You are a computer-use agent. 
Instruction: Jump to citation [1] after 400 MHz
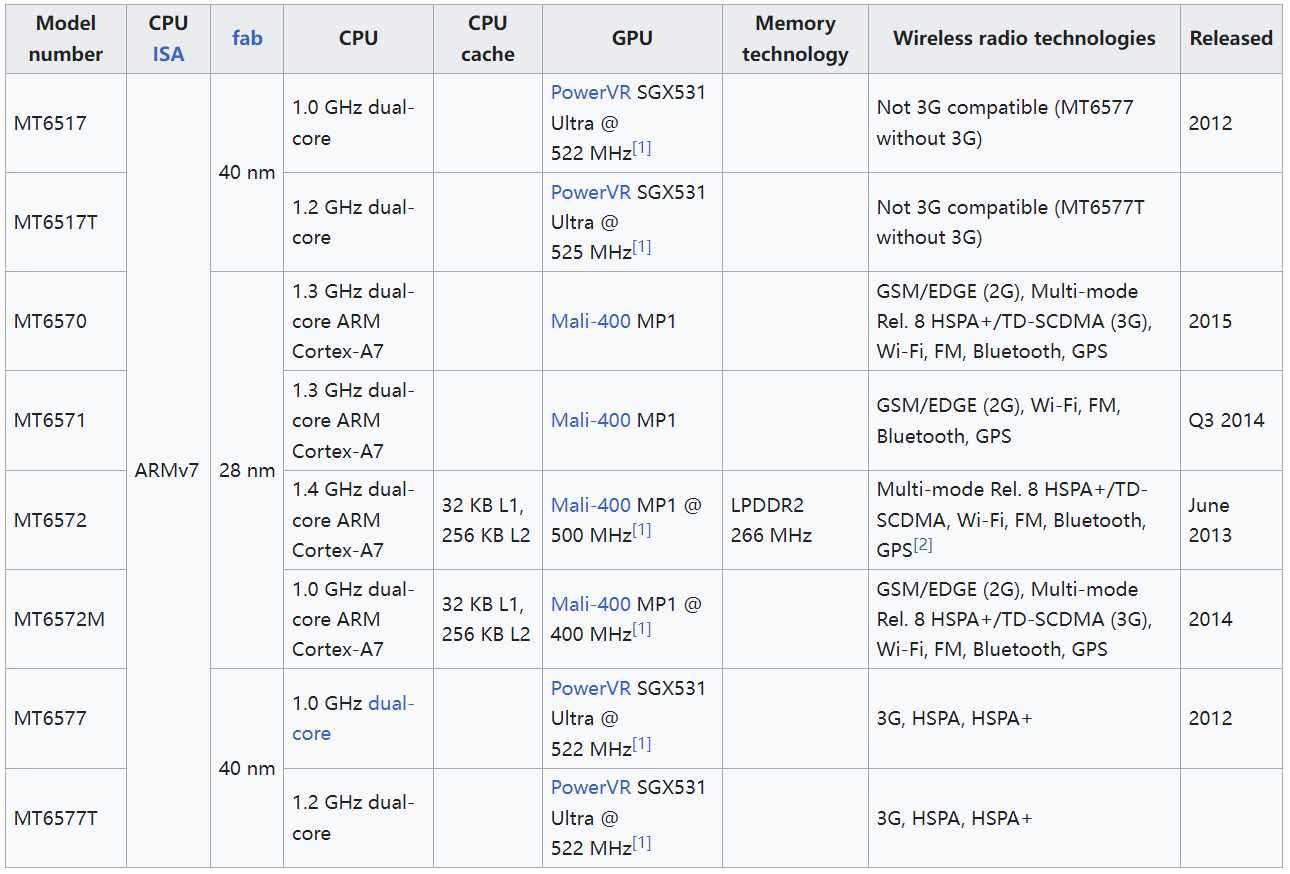(642, 629)
